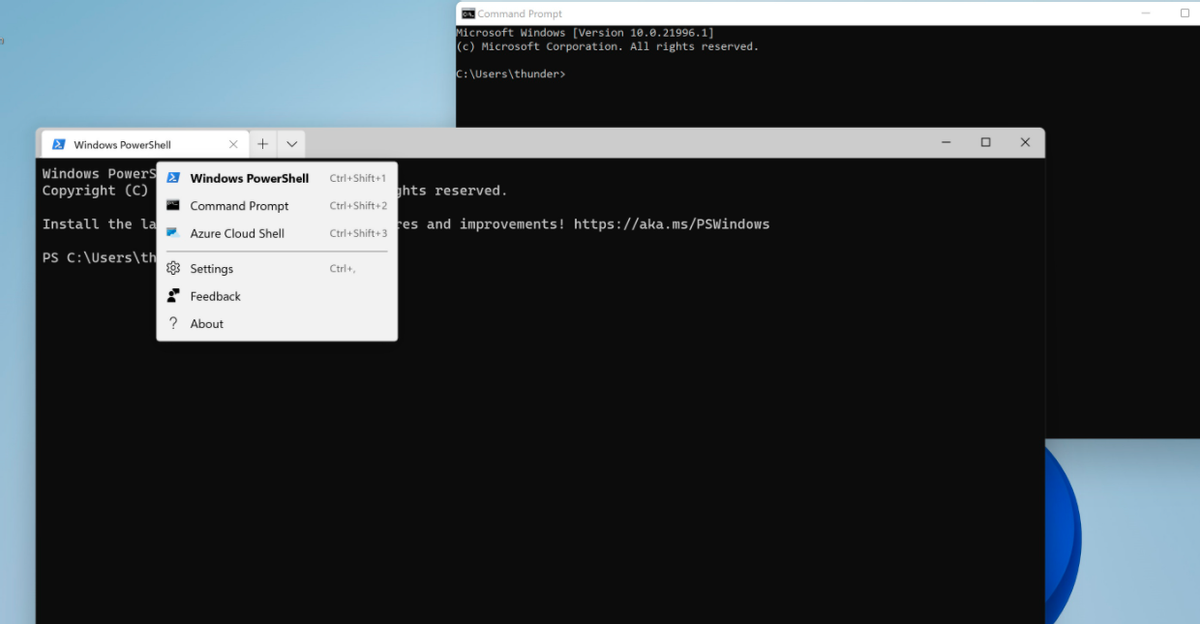
Task: Close the Windows PowerShell tab
Action: tap(234, 144)
